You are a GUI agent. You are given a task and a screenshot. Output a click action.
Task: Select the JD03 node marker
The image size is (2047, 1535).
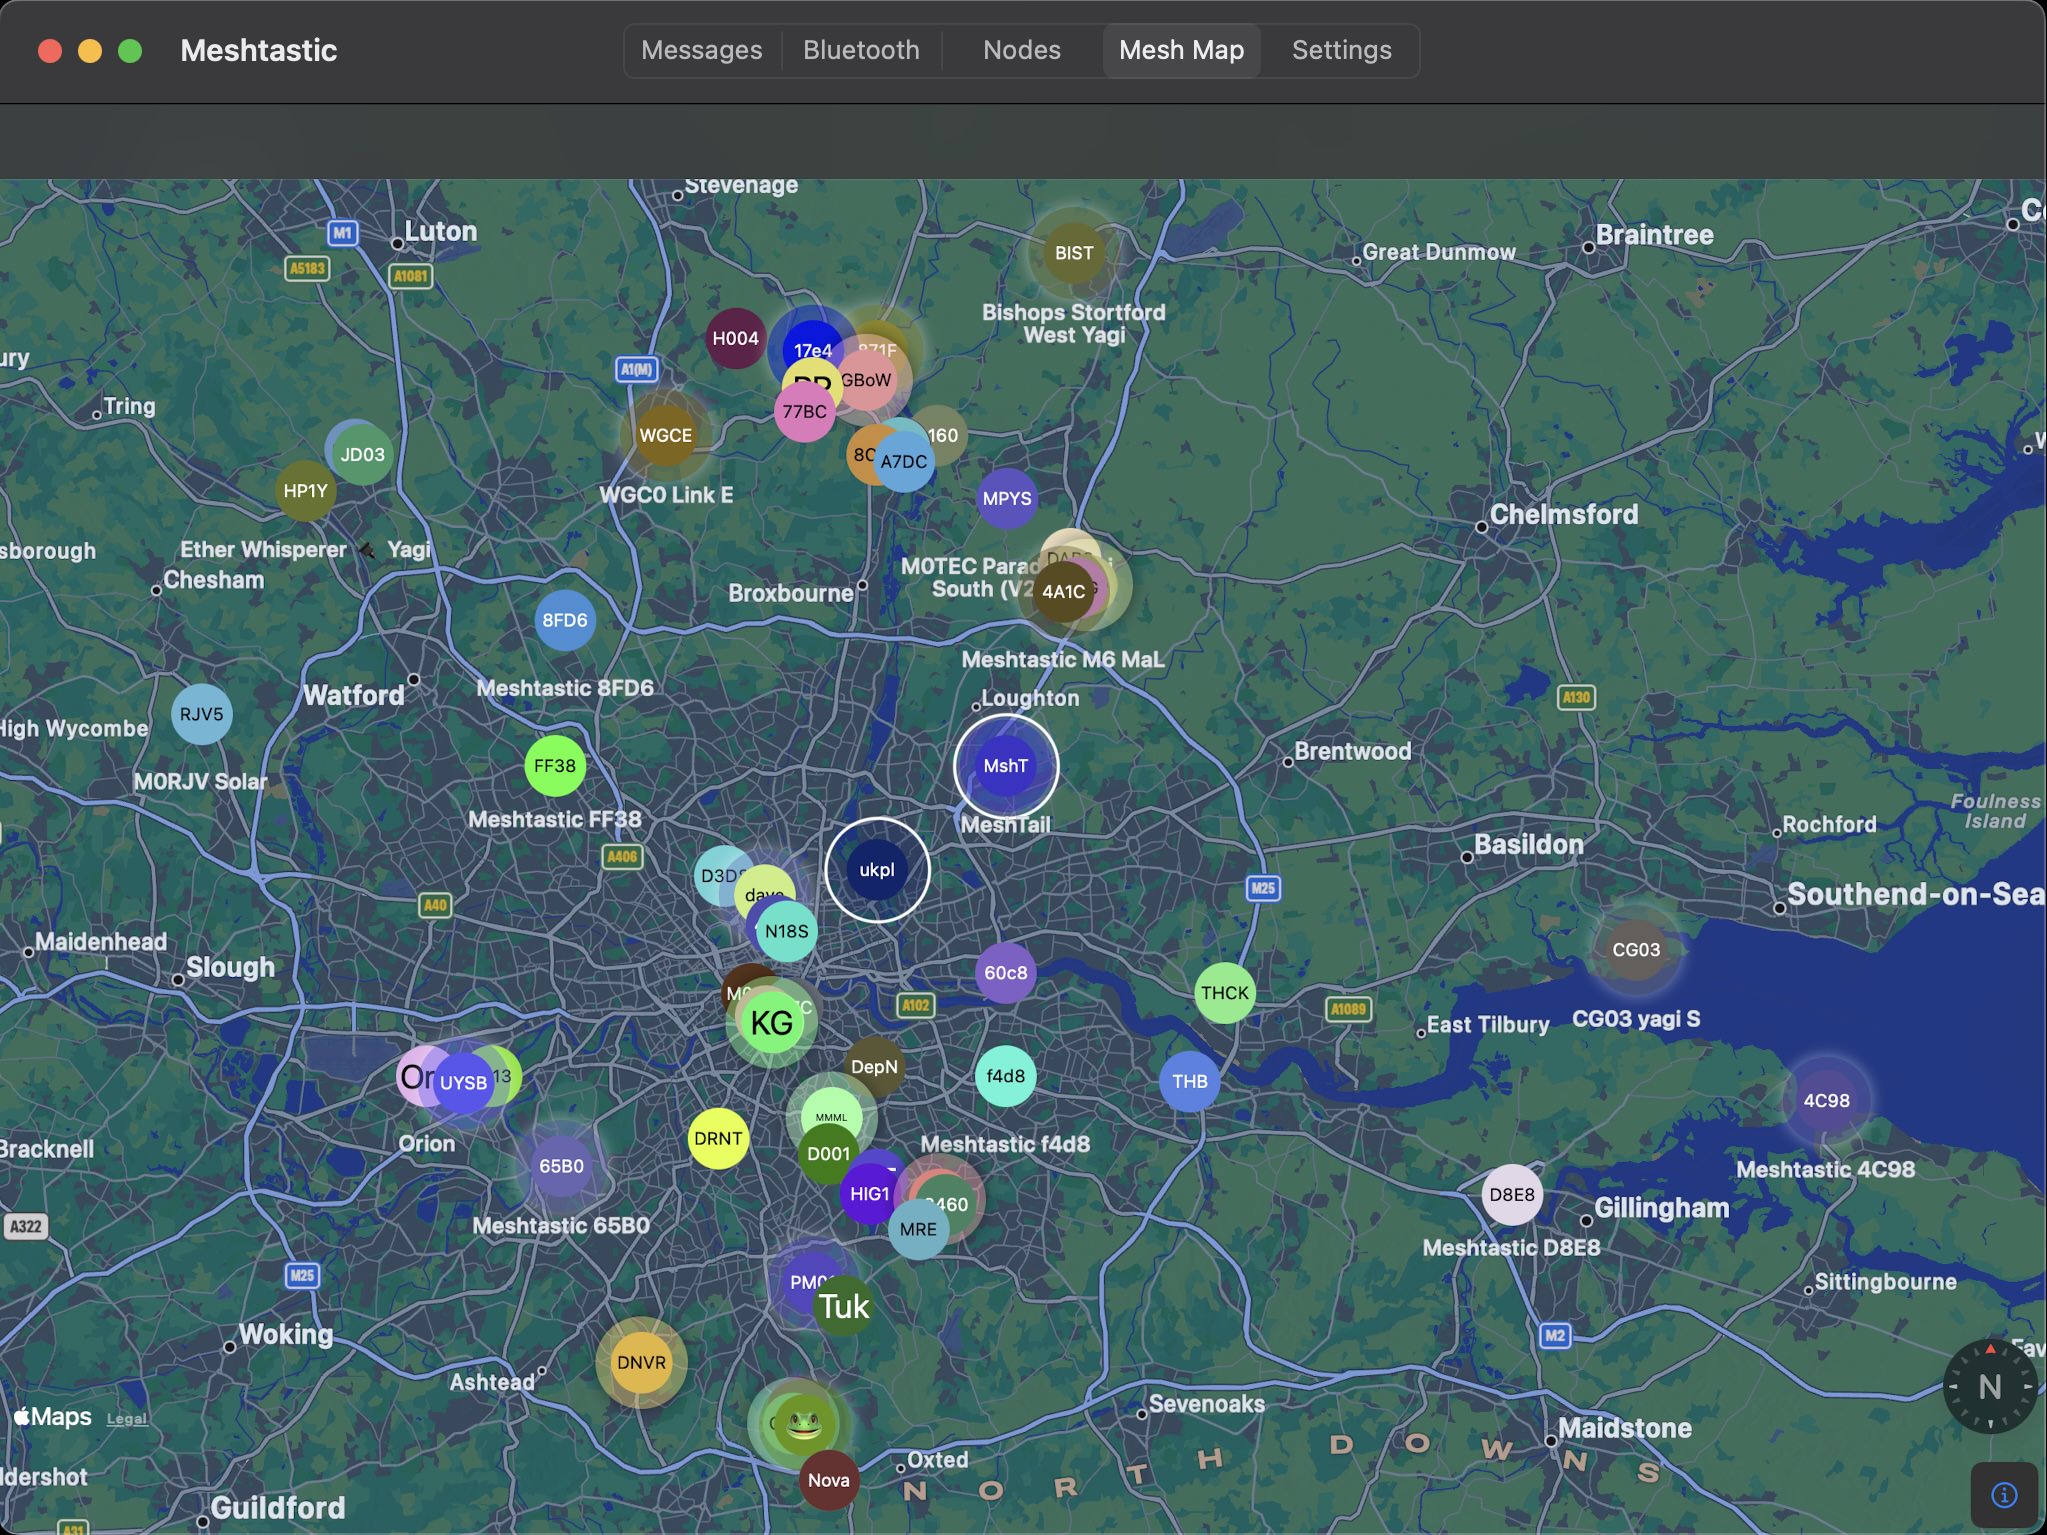[362, 454]
